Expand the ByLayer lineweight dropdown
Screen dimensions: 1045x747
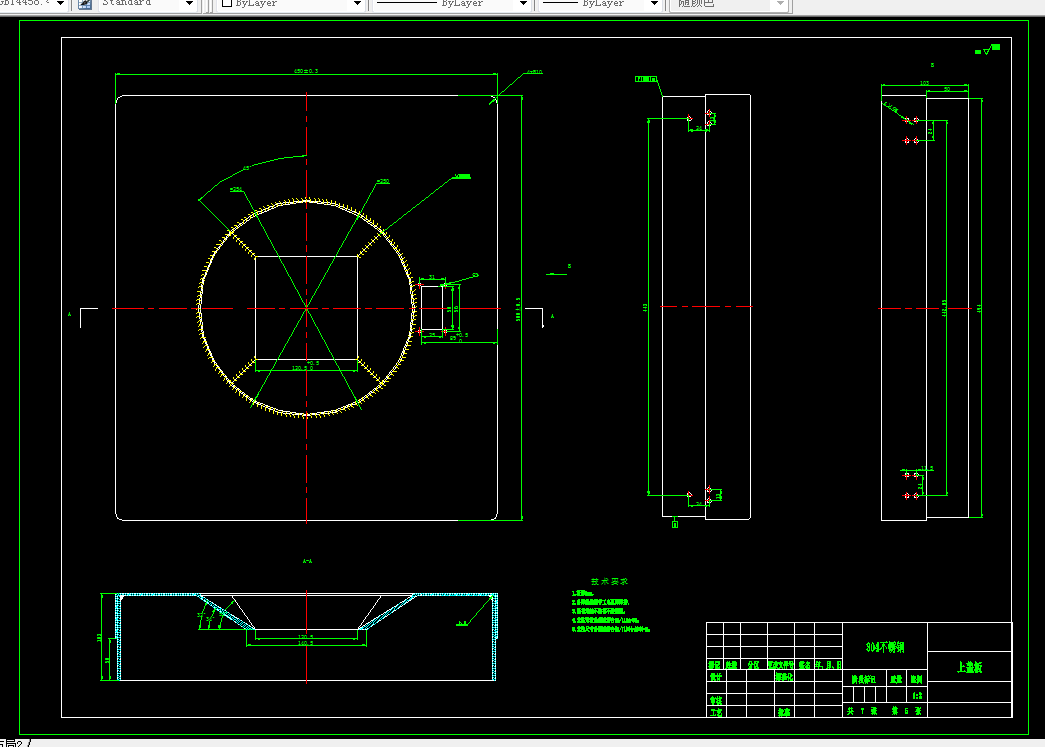click(654, 4)
